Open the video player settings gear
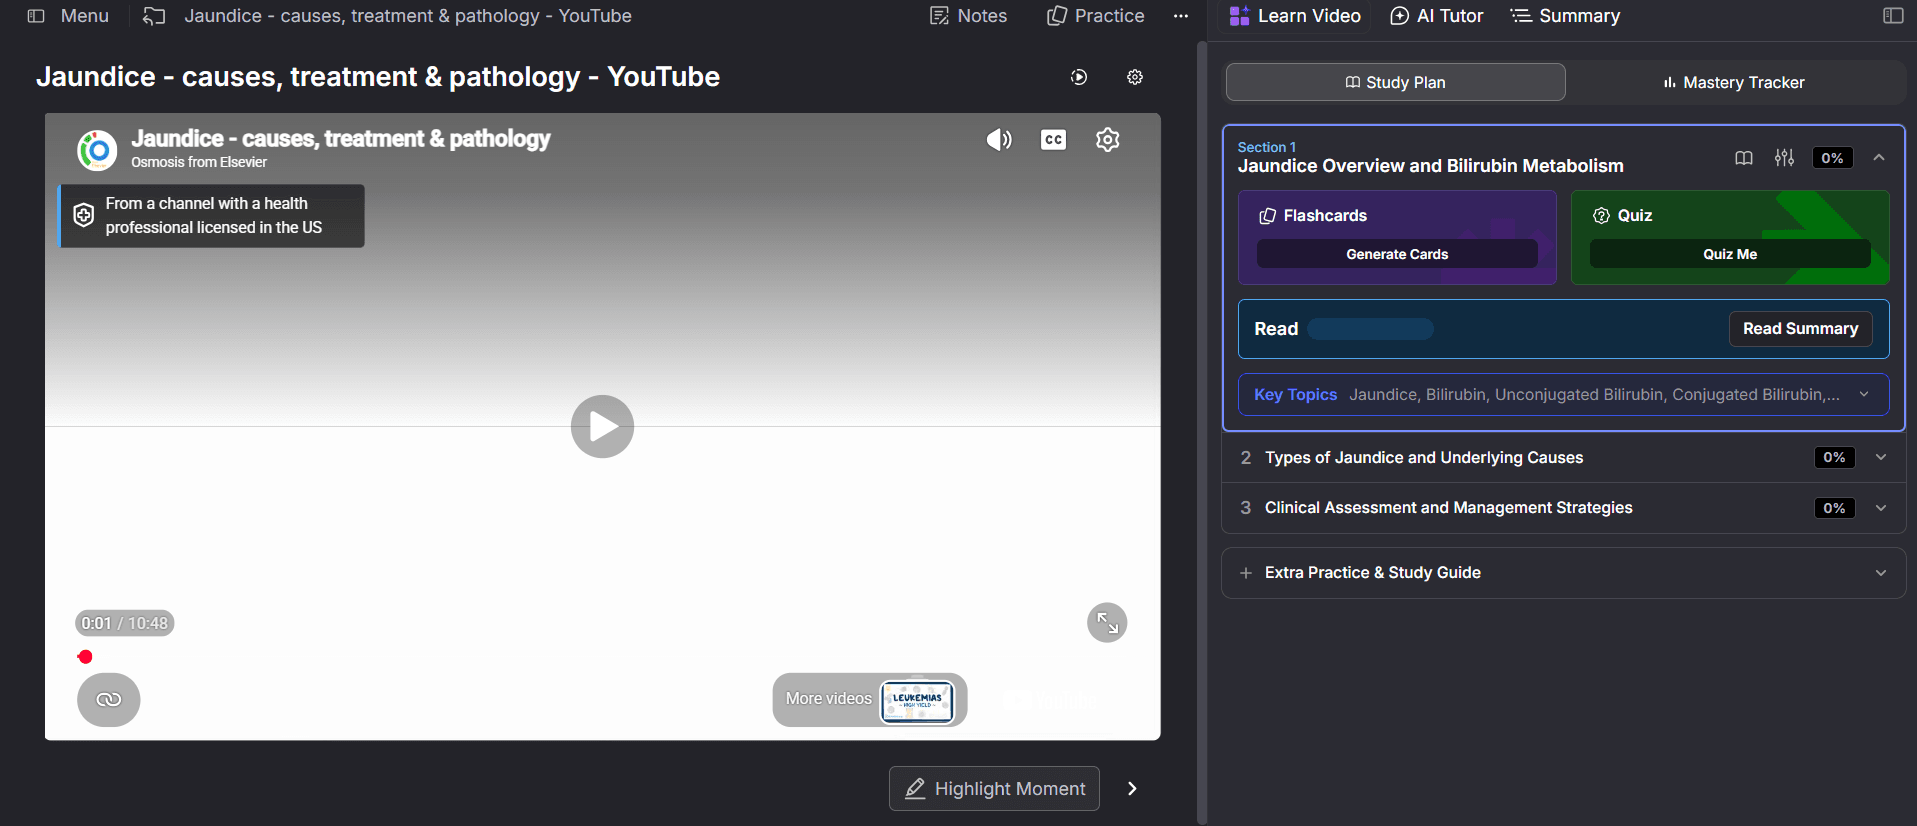The image size is (1917, 826). 1107,140
